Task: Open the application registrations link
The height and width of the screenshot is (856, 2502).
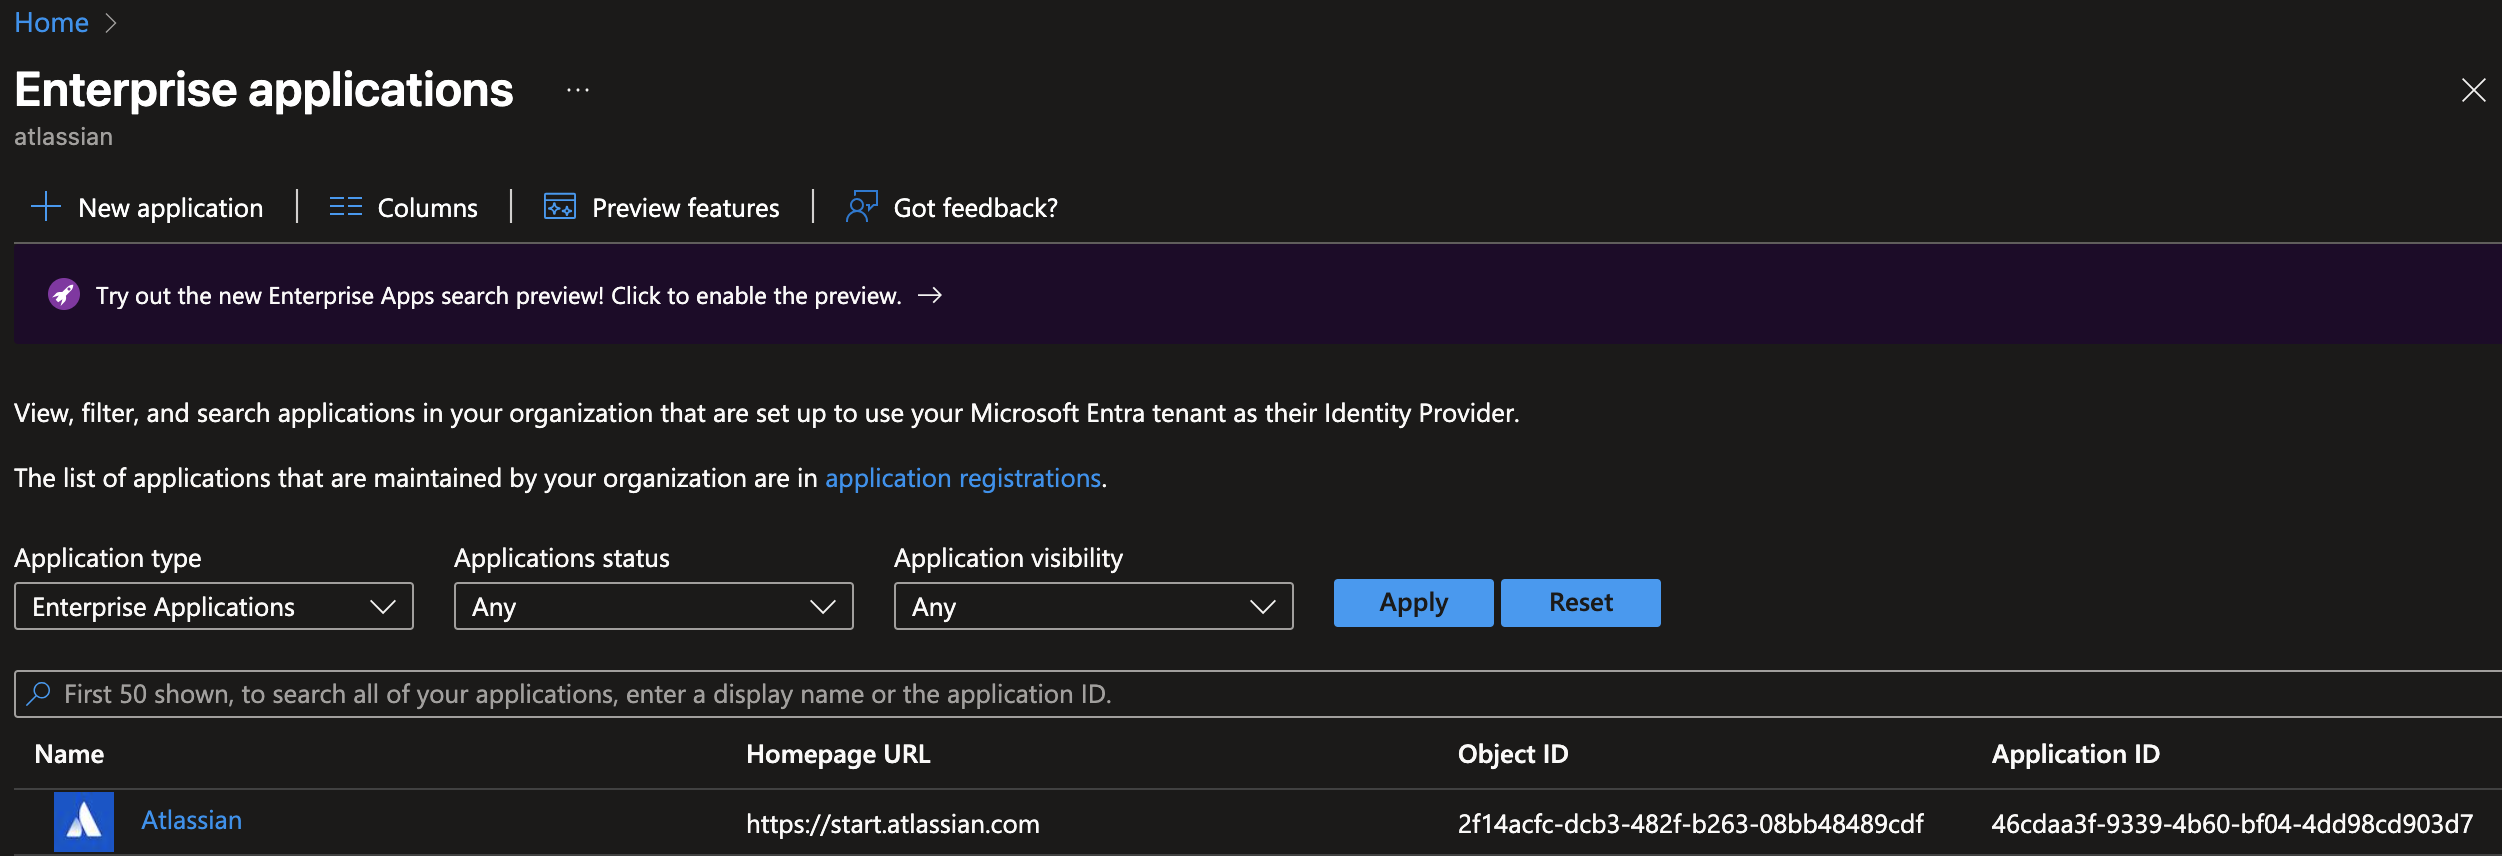Action: 962,478
